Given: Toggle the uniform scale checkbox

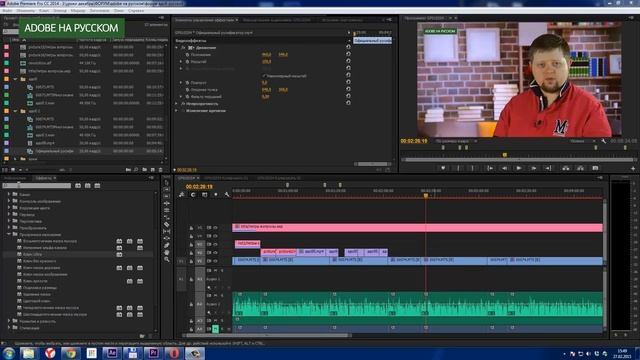Looking at the screenshot, I should 264,76.
